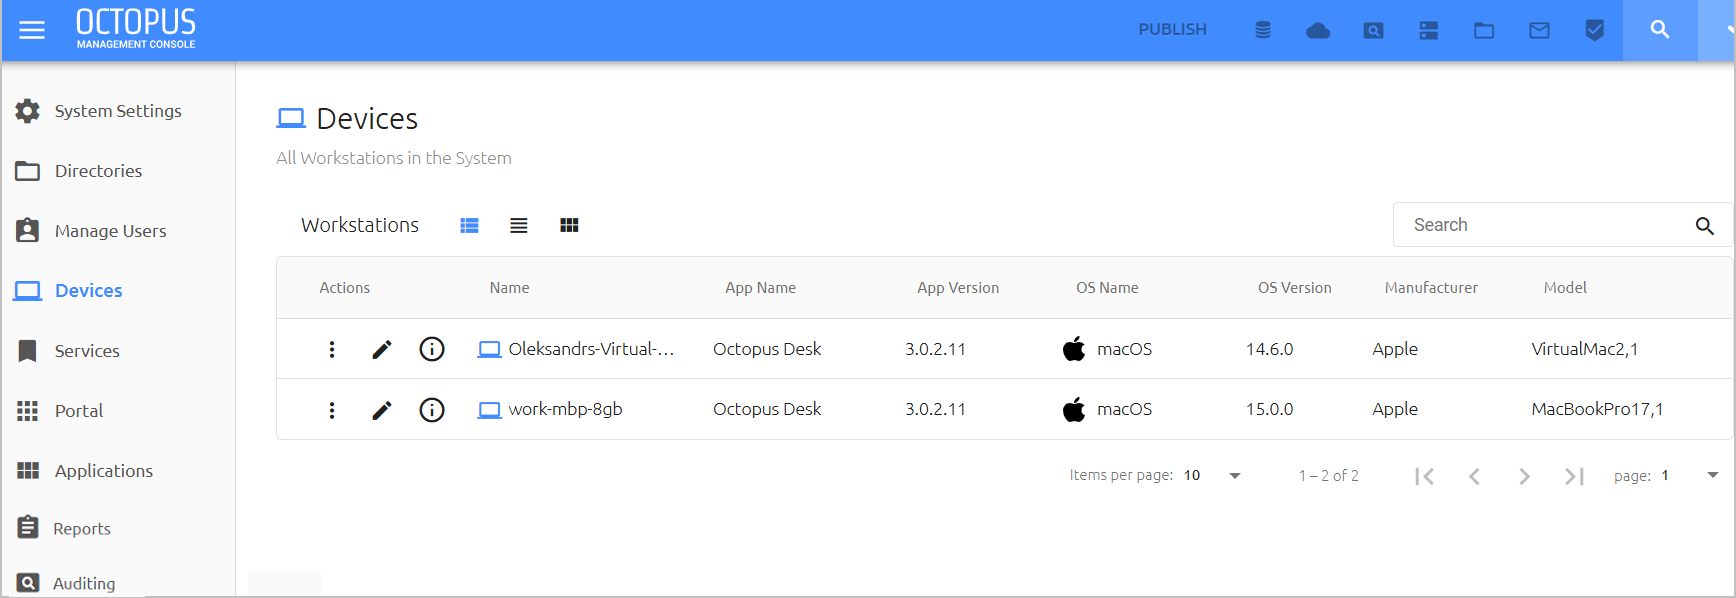1736x598 pixels.
Task: Click Octopus Management Console logo
Action: [x=136, y=29]
